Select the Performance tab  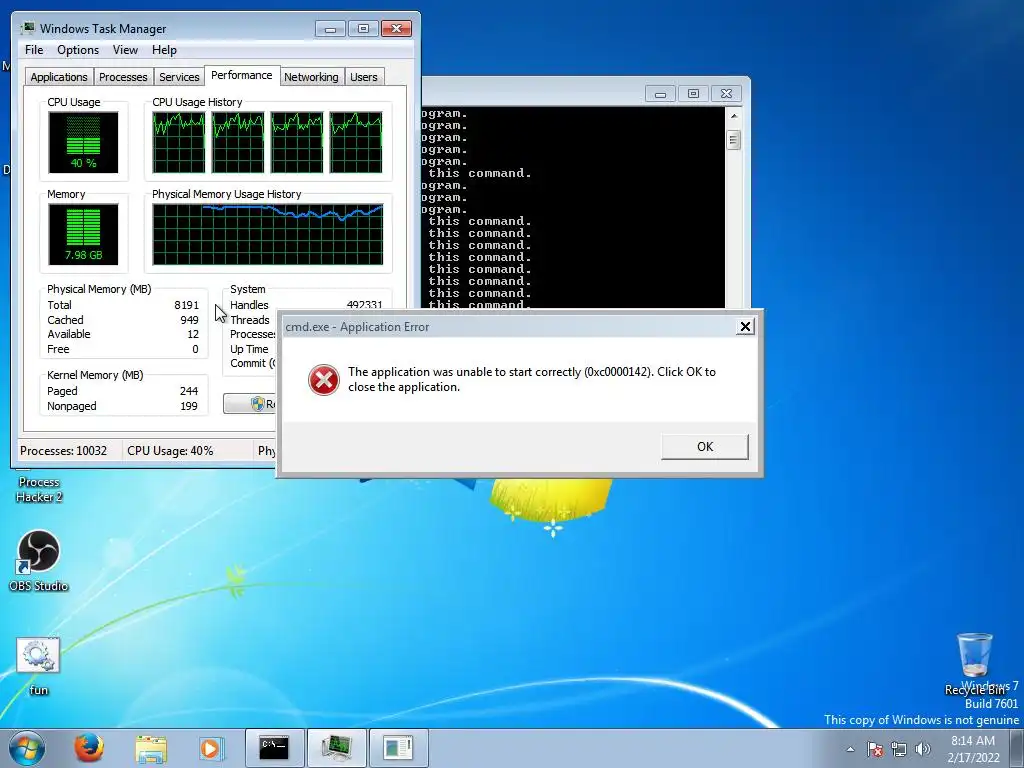(242, 75)
